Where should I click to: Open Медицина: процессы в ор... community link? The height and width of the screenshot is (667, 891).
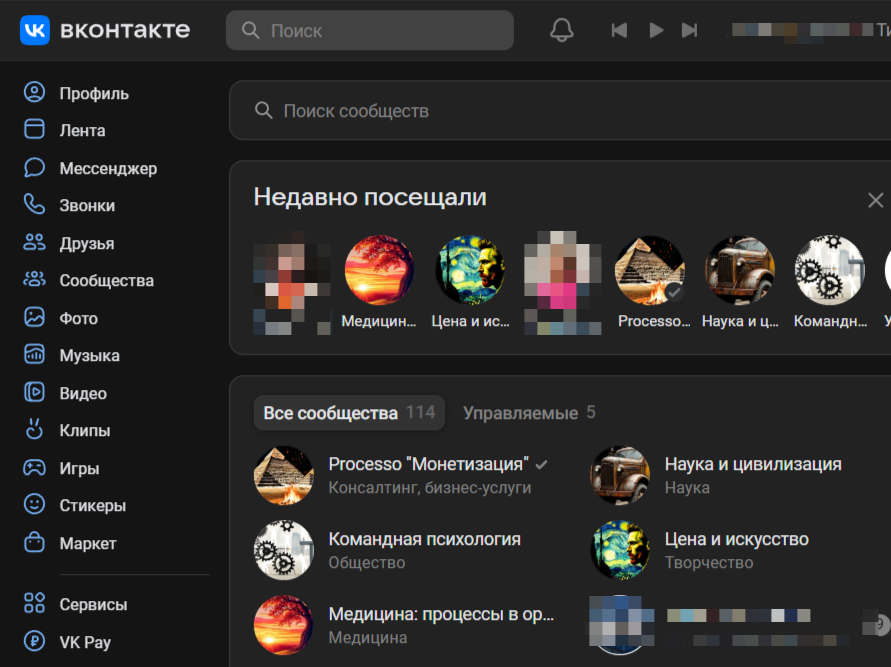tap(441, 614)
